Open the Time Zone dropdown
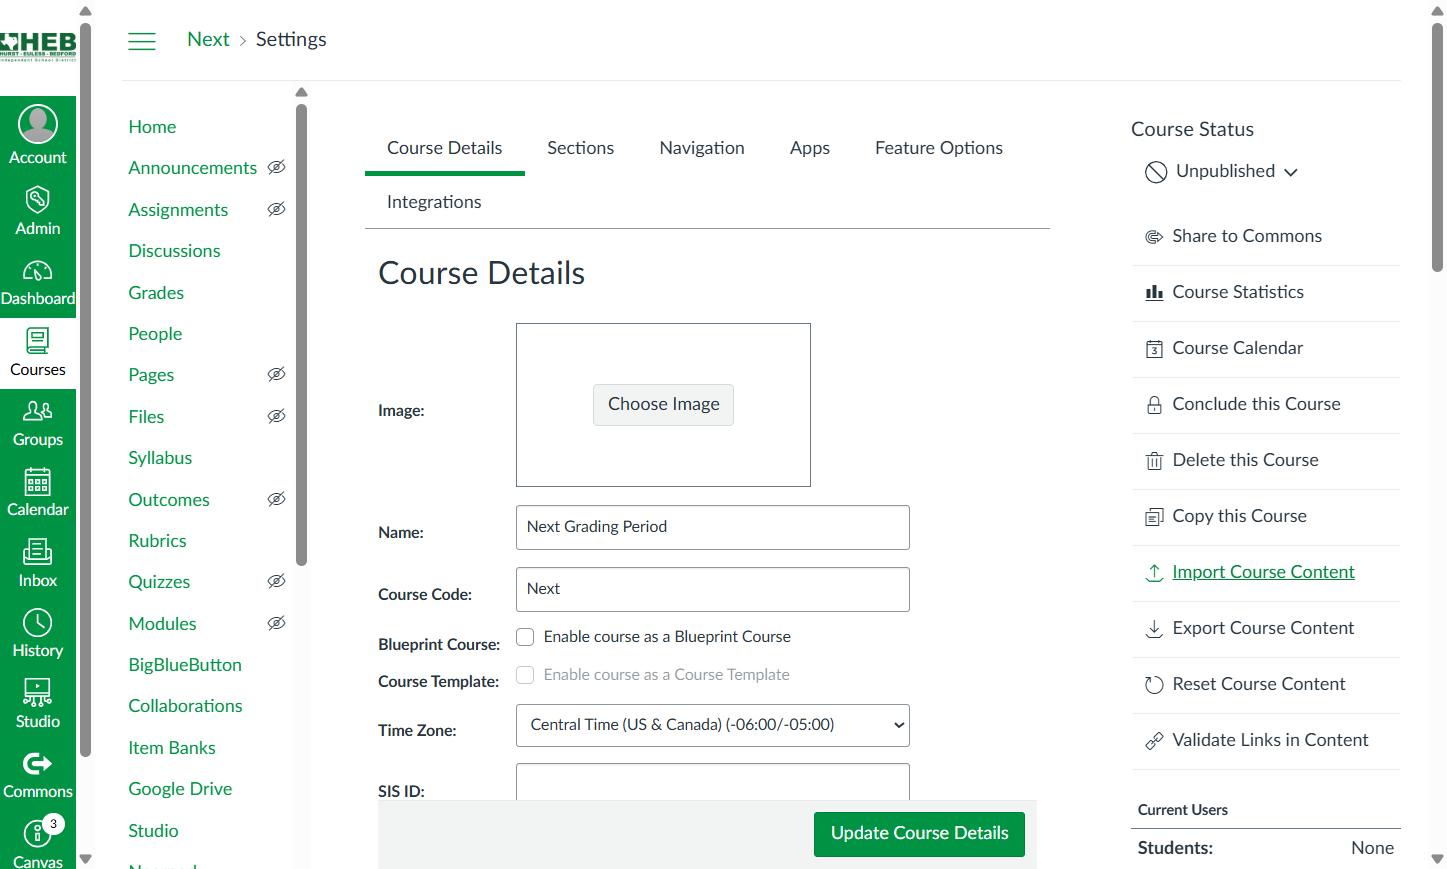Image resolution: width=1447 pixels, height=869 pixels. click(713, 726)
